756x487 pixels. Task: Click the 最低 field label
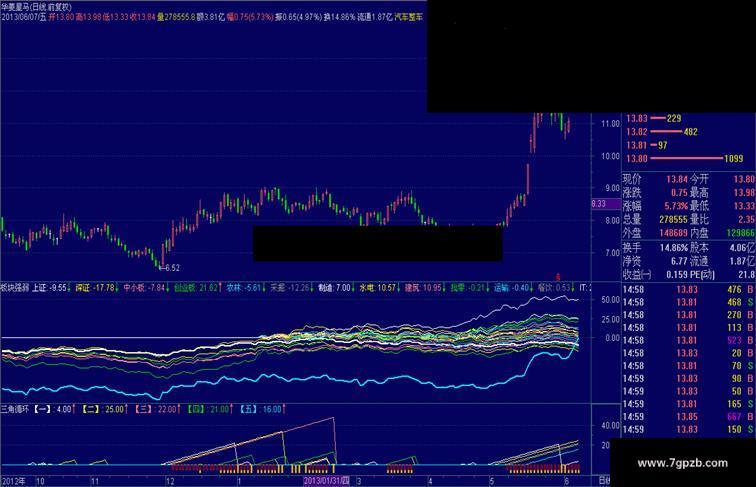click(x=699, y=206)
